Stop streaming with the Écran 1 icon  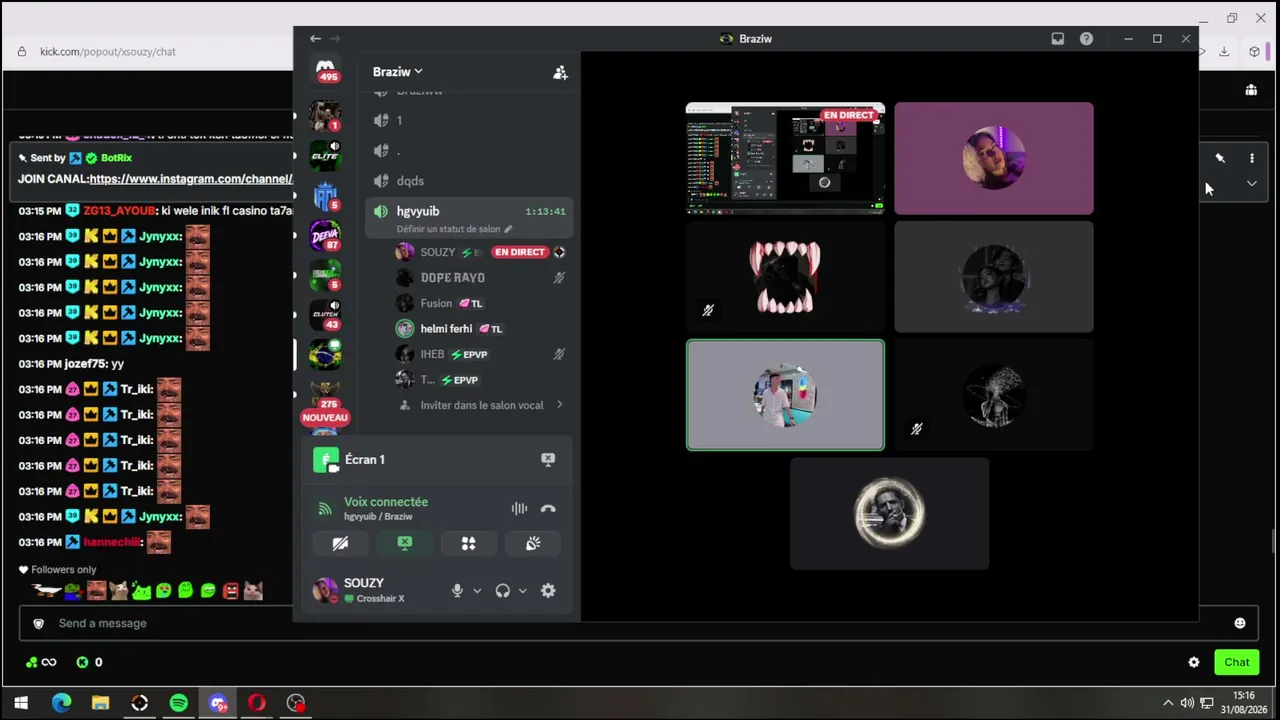(548, 459)
